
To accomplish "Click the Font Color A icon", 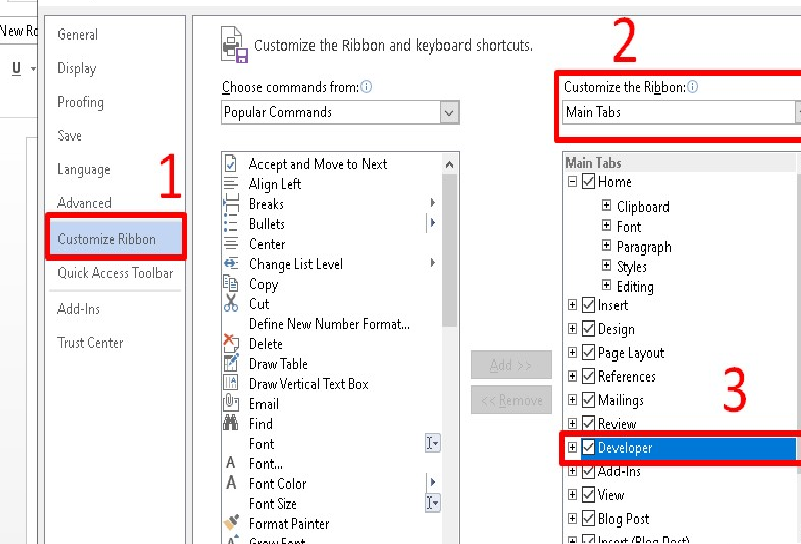I will (x=231, y=483).
